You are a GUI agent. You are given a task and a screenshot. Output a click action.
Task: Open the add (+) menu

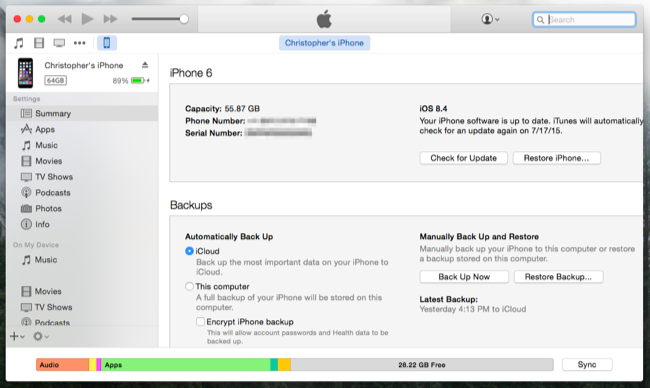tap(17, 337)
